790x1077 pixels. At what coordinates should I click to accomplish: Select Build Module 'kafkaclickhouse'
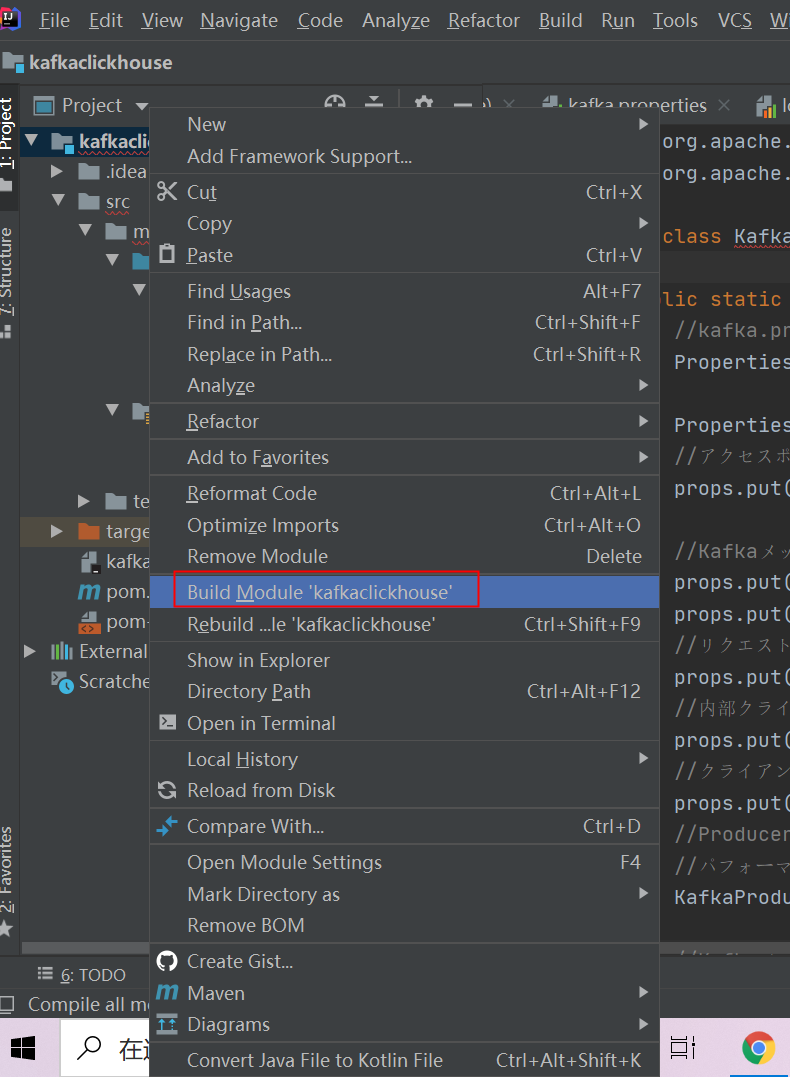[x=404, y=591]
